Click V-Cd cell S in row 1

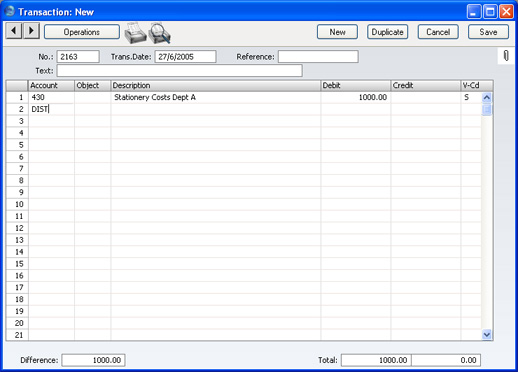(471, 97)
